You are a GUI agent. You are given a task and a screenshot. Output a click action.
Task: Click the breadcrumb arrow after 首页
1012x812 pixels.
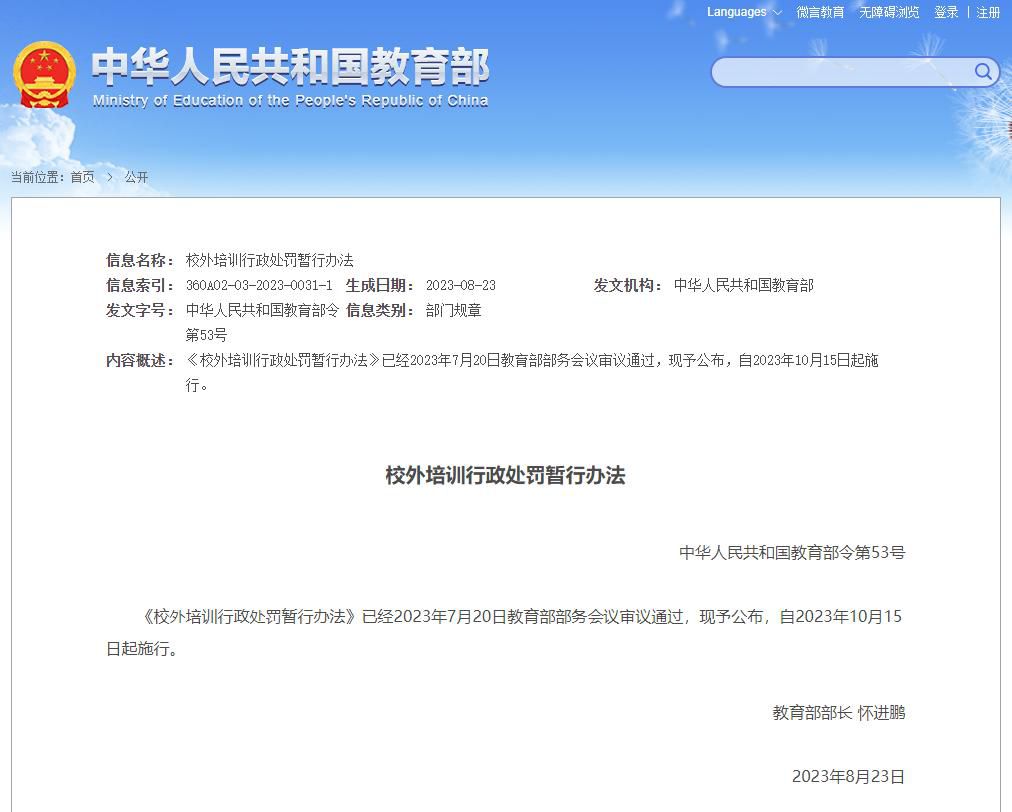pos(110,177)
